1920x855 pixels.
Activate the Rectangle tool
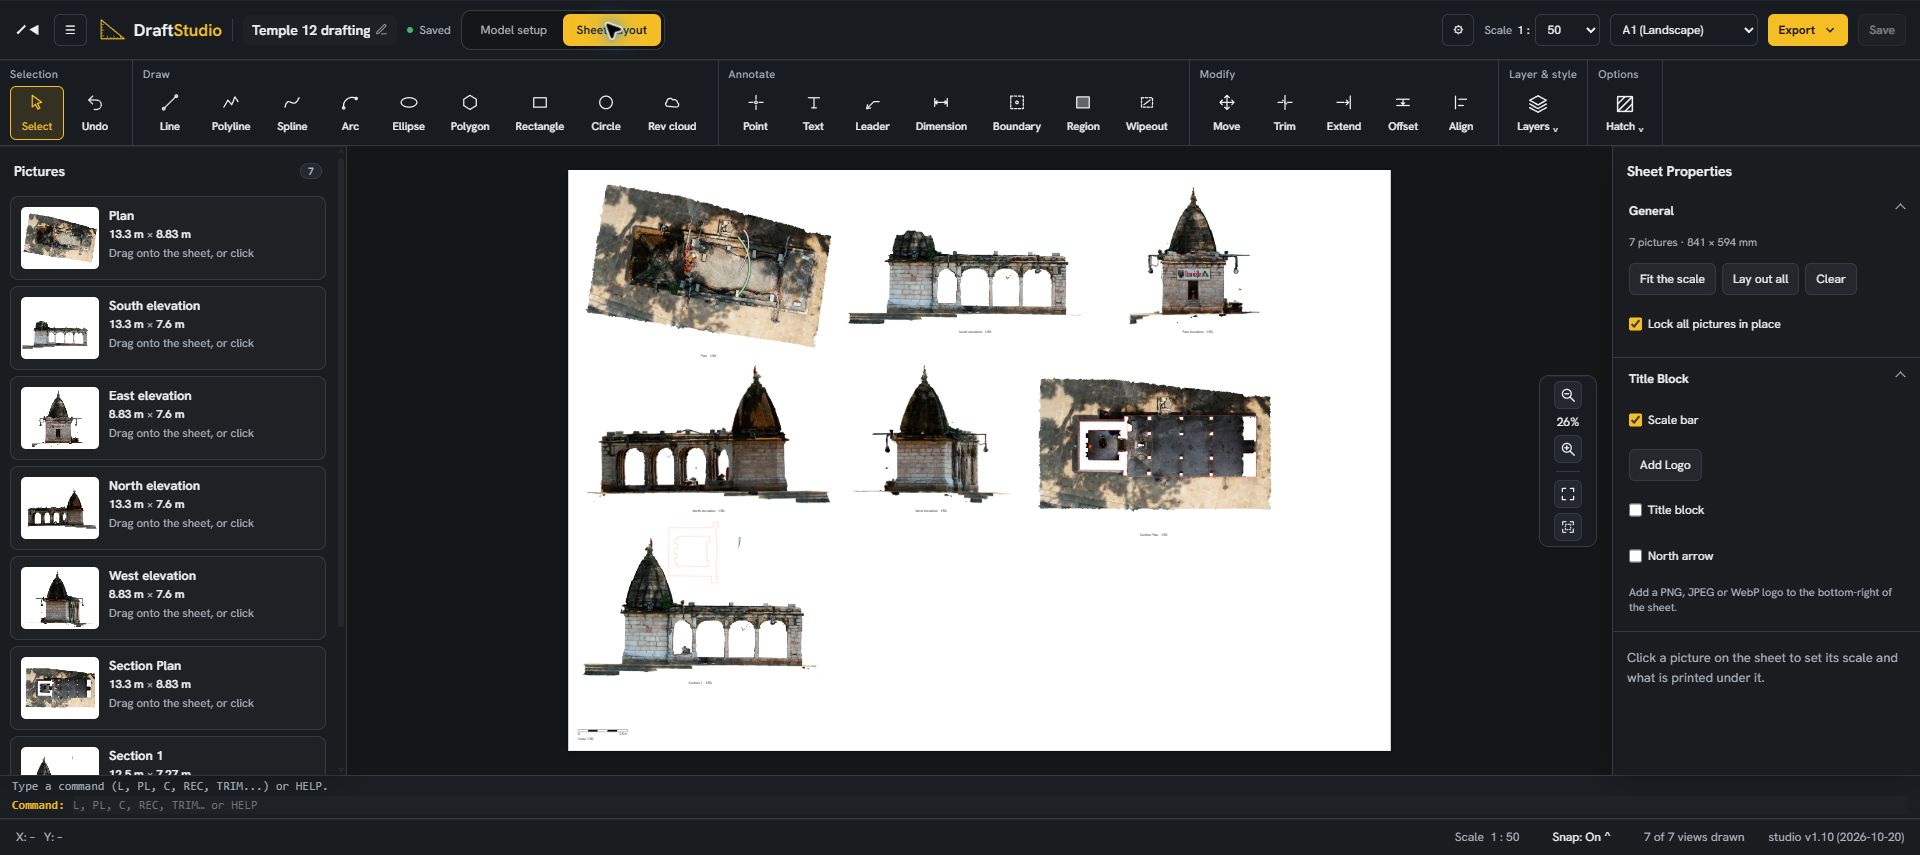pyautogui.click(x=539, y=112)
